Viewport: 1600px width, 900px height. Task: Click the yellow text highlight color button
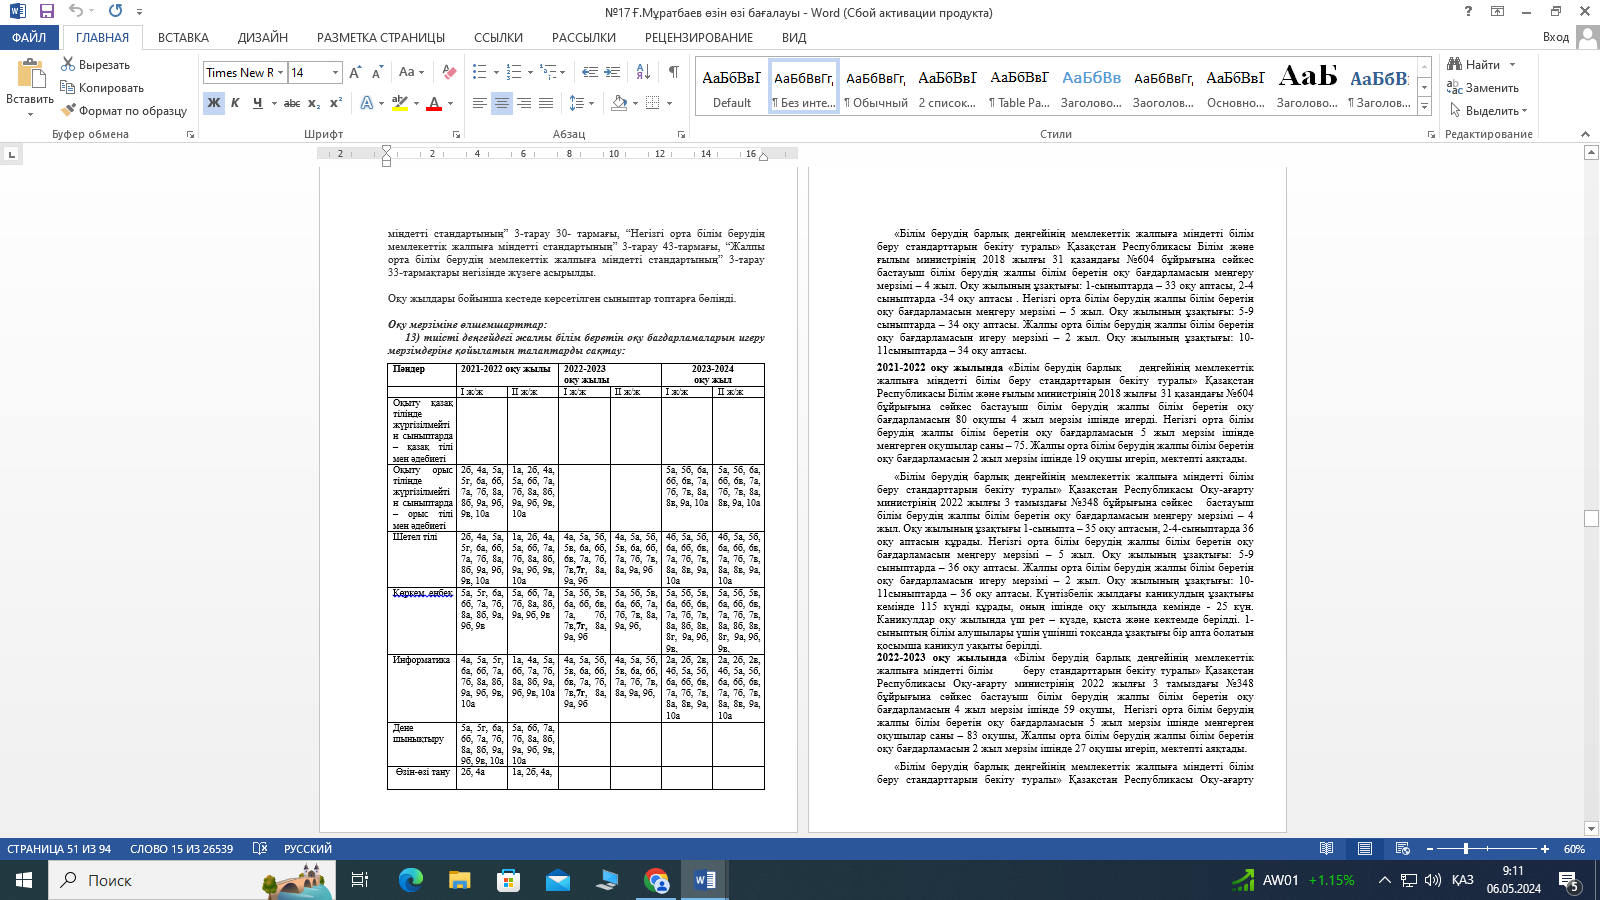(x=400, y=103)
